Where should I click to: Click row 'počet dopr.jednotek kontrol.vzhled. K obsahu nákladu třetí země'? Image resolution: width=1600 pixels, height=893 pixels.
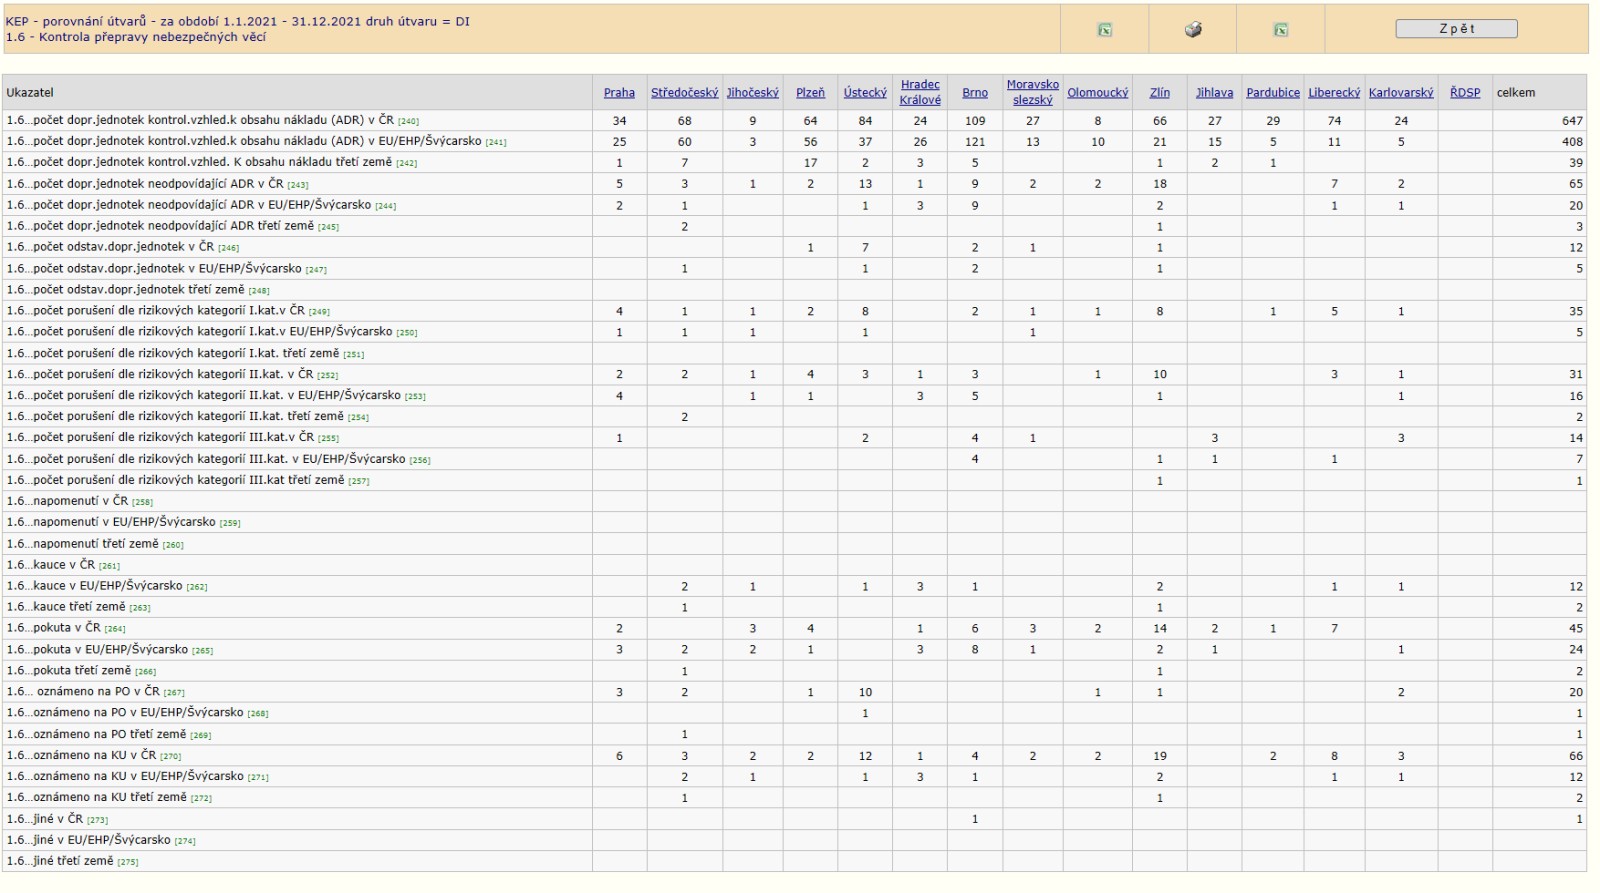click(x=212, y=162)
